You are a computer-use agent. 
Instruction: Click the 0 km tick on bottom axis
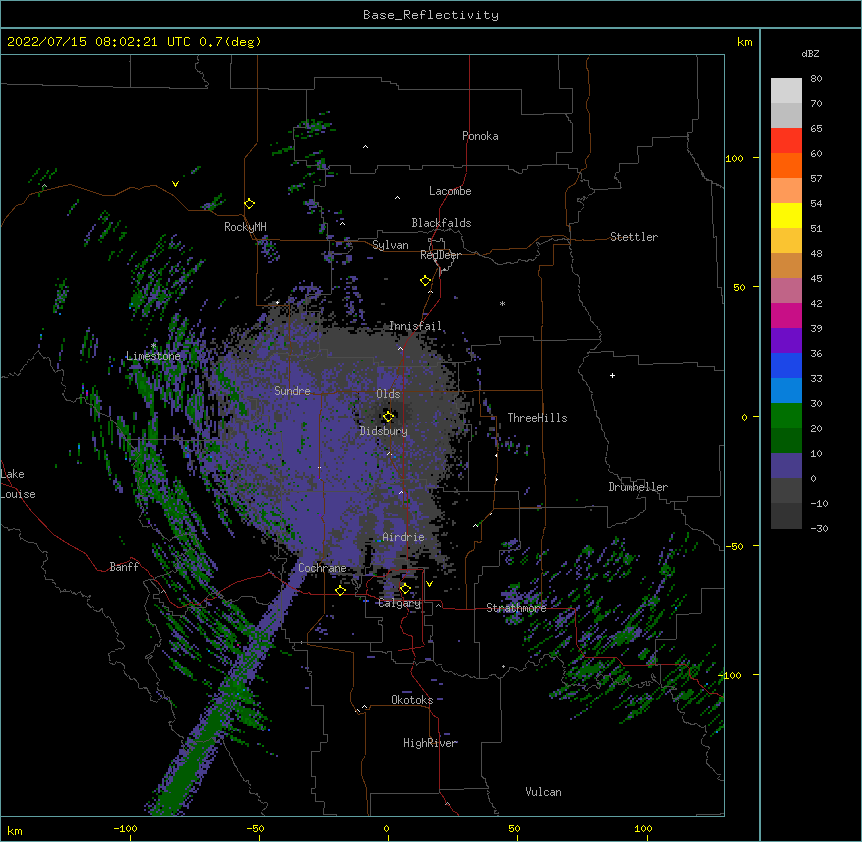pyautogui.click(x=386, y=828)
